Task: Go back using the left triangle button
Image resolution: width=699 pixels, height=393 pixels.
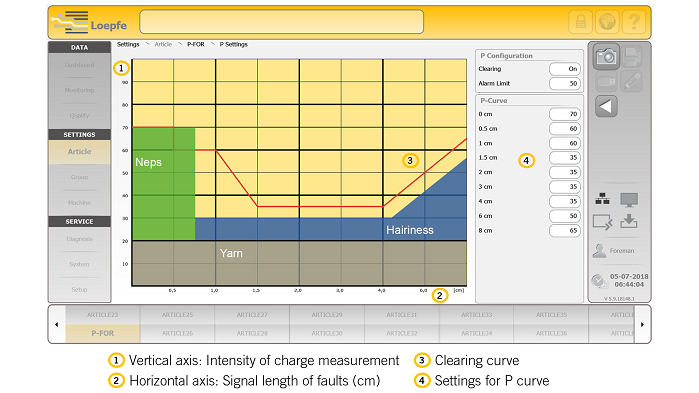Action: pos(606,106)
